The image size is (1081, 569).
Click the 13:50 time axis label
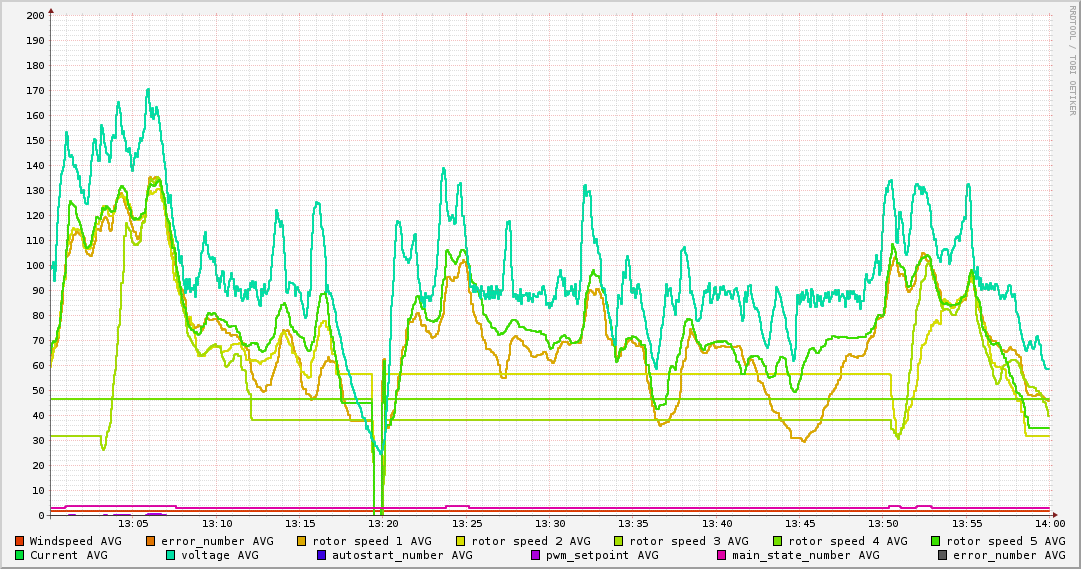(884, 524)
